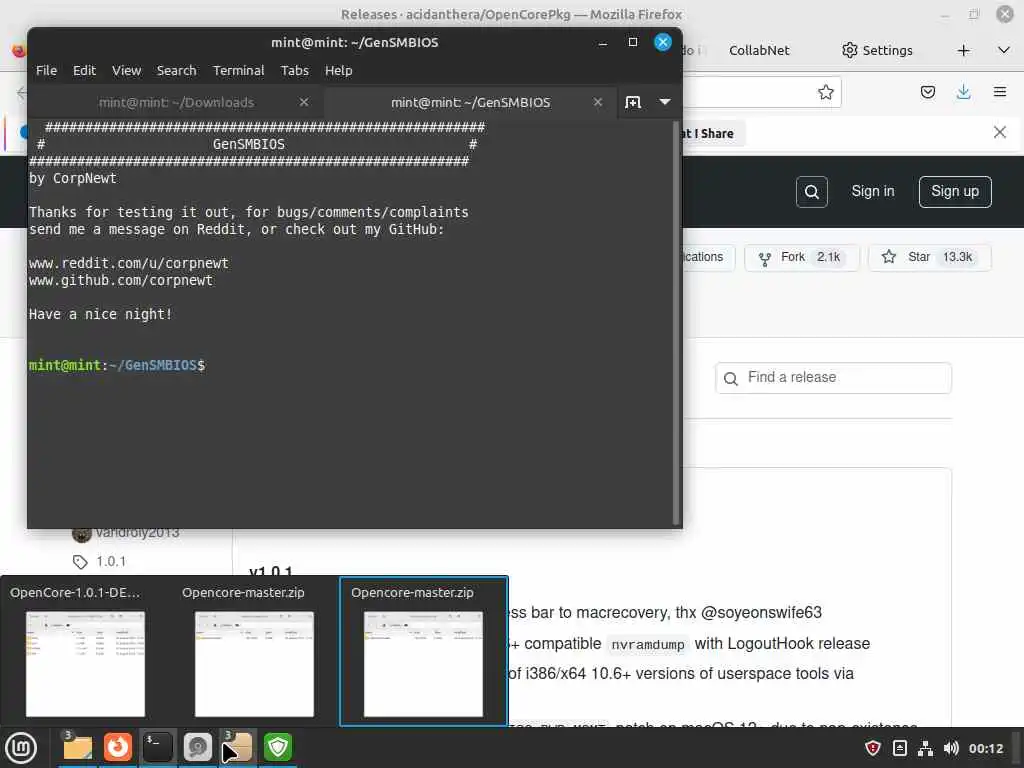Click the @soyeonswife63 mention link

pyautogui.click(x=761, y=613)
